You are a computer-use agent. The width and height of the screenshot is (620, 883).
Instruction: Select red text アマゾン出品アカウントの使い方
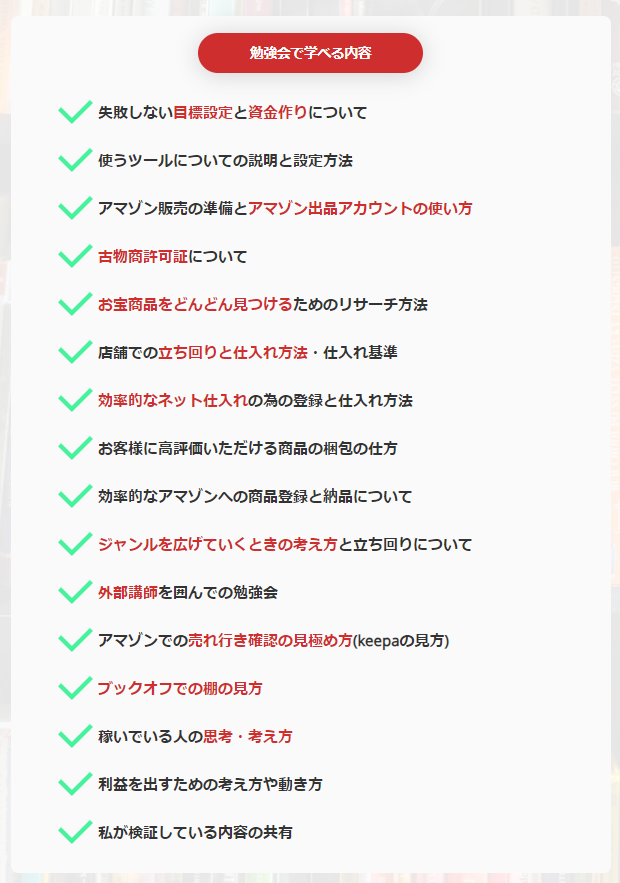click(x=360, y=208)
